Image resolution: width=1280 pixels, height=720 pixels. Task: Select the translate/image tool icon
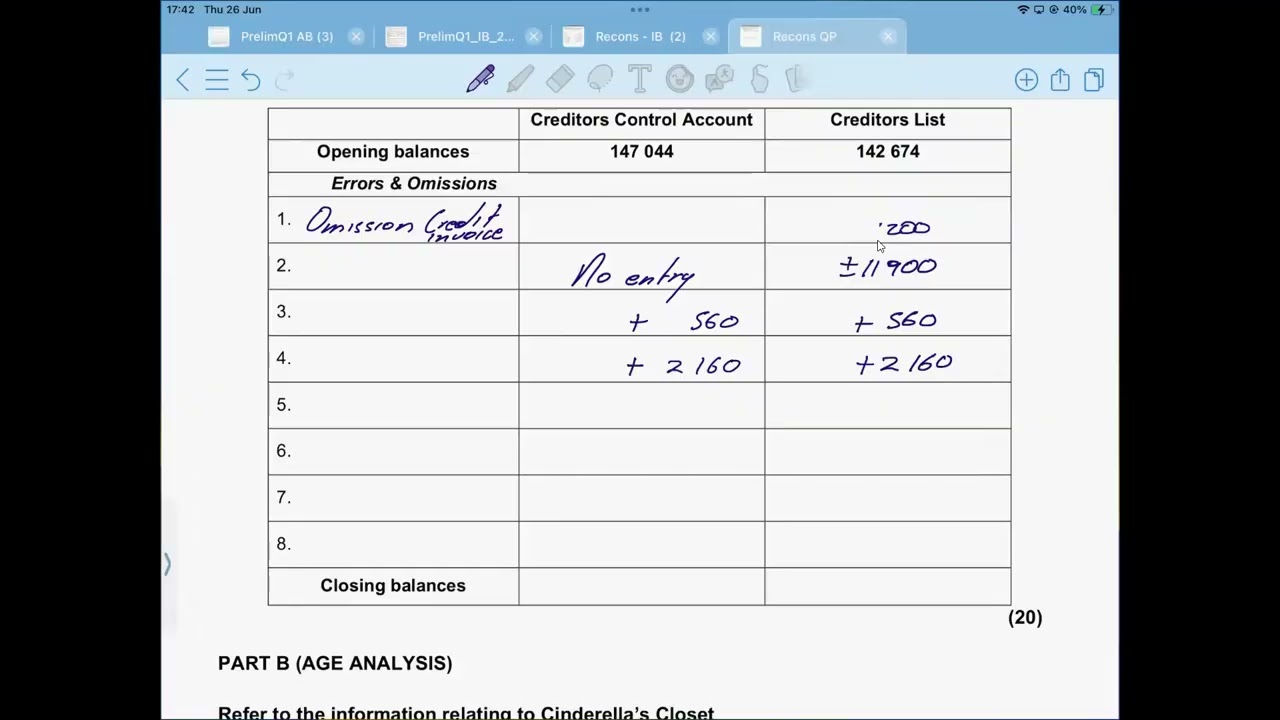[x=719, y=79]
